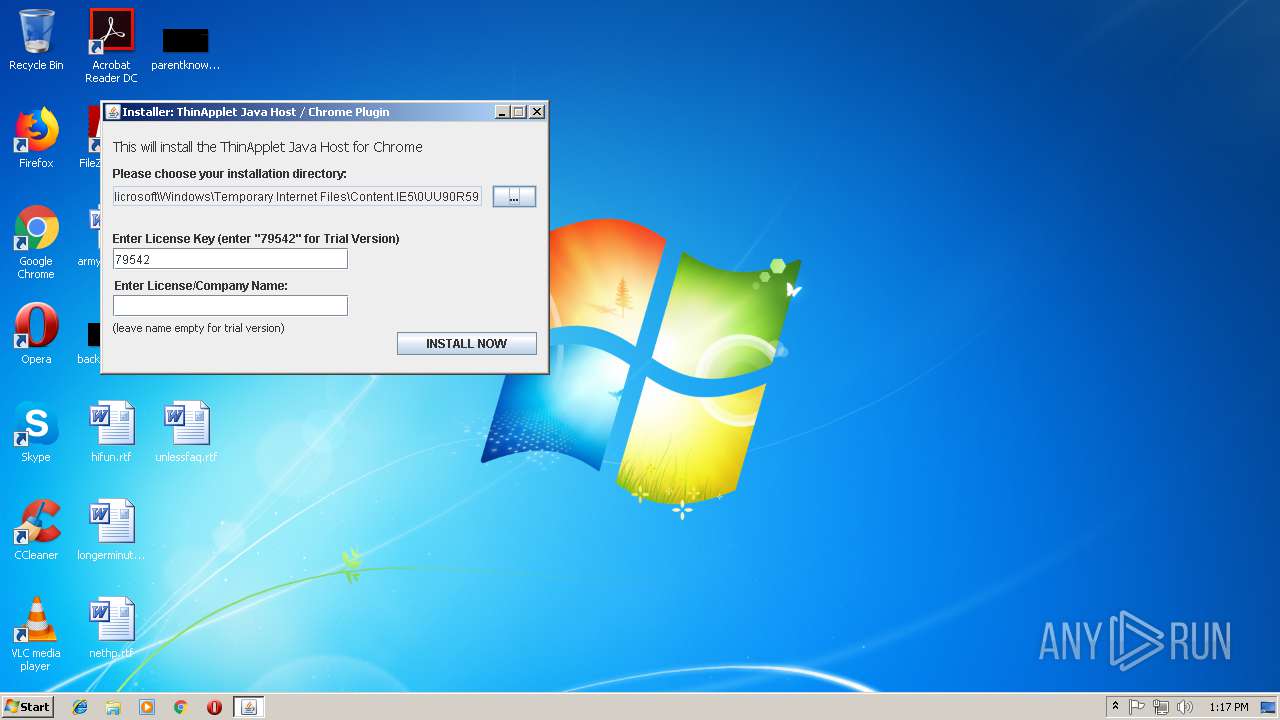
Task: Open the volume speaker tray icon
Action: pos(1185,707)
